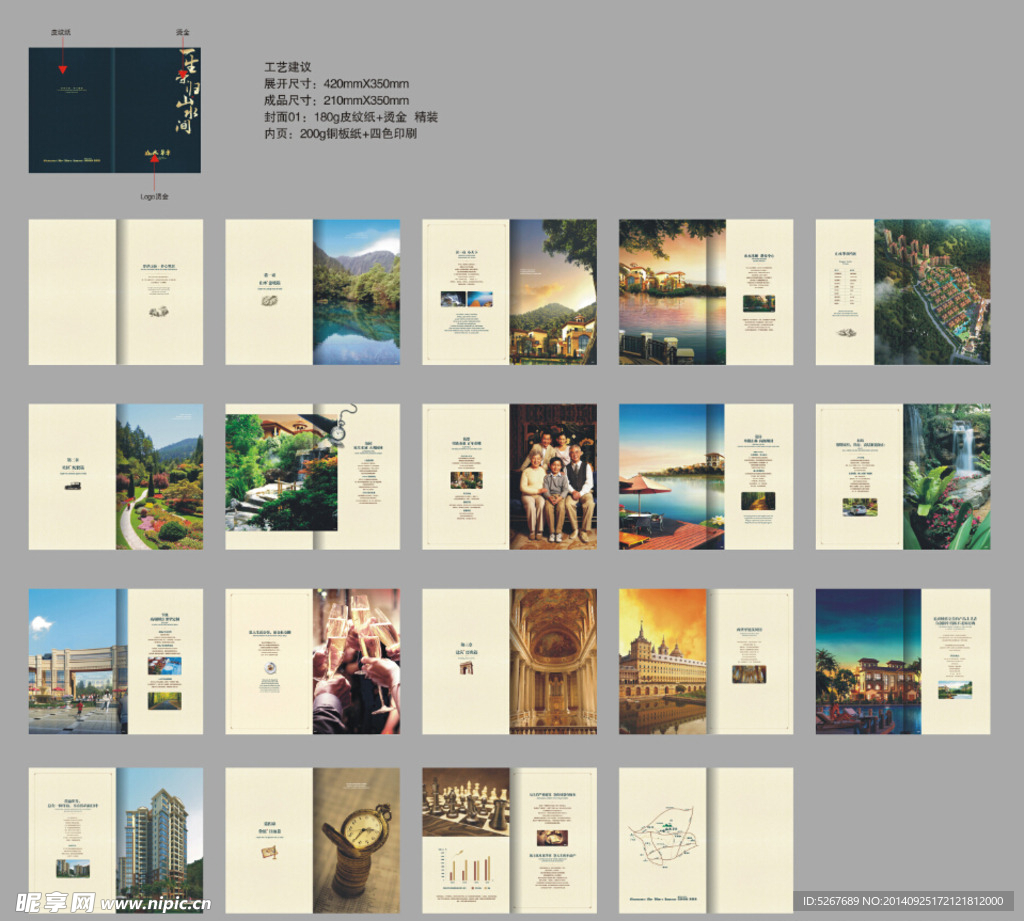Select the pocket watch on coins photo
Image resolution: width=1024 pixels, height=921 pixels.
[356, 840]
